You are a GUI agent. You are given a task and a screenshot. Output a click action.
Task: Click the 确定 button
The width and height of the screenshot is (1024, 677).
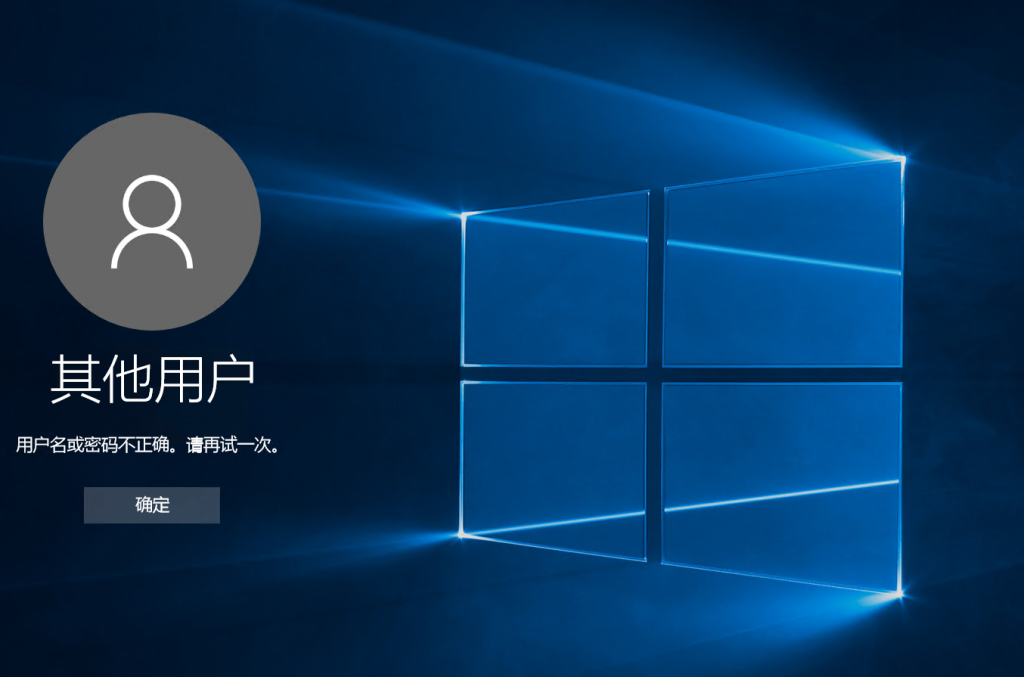pos(152,505)
